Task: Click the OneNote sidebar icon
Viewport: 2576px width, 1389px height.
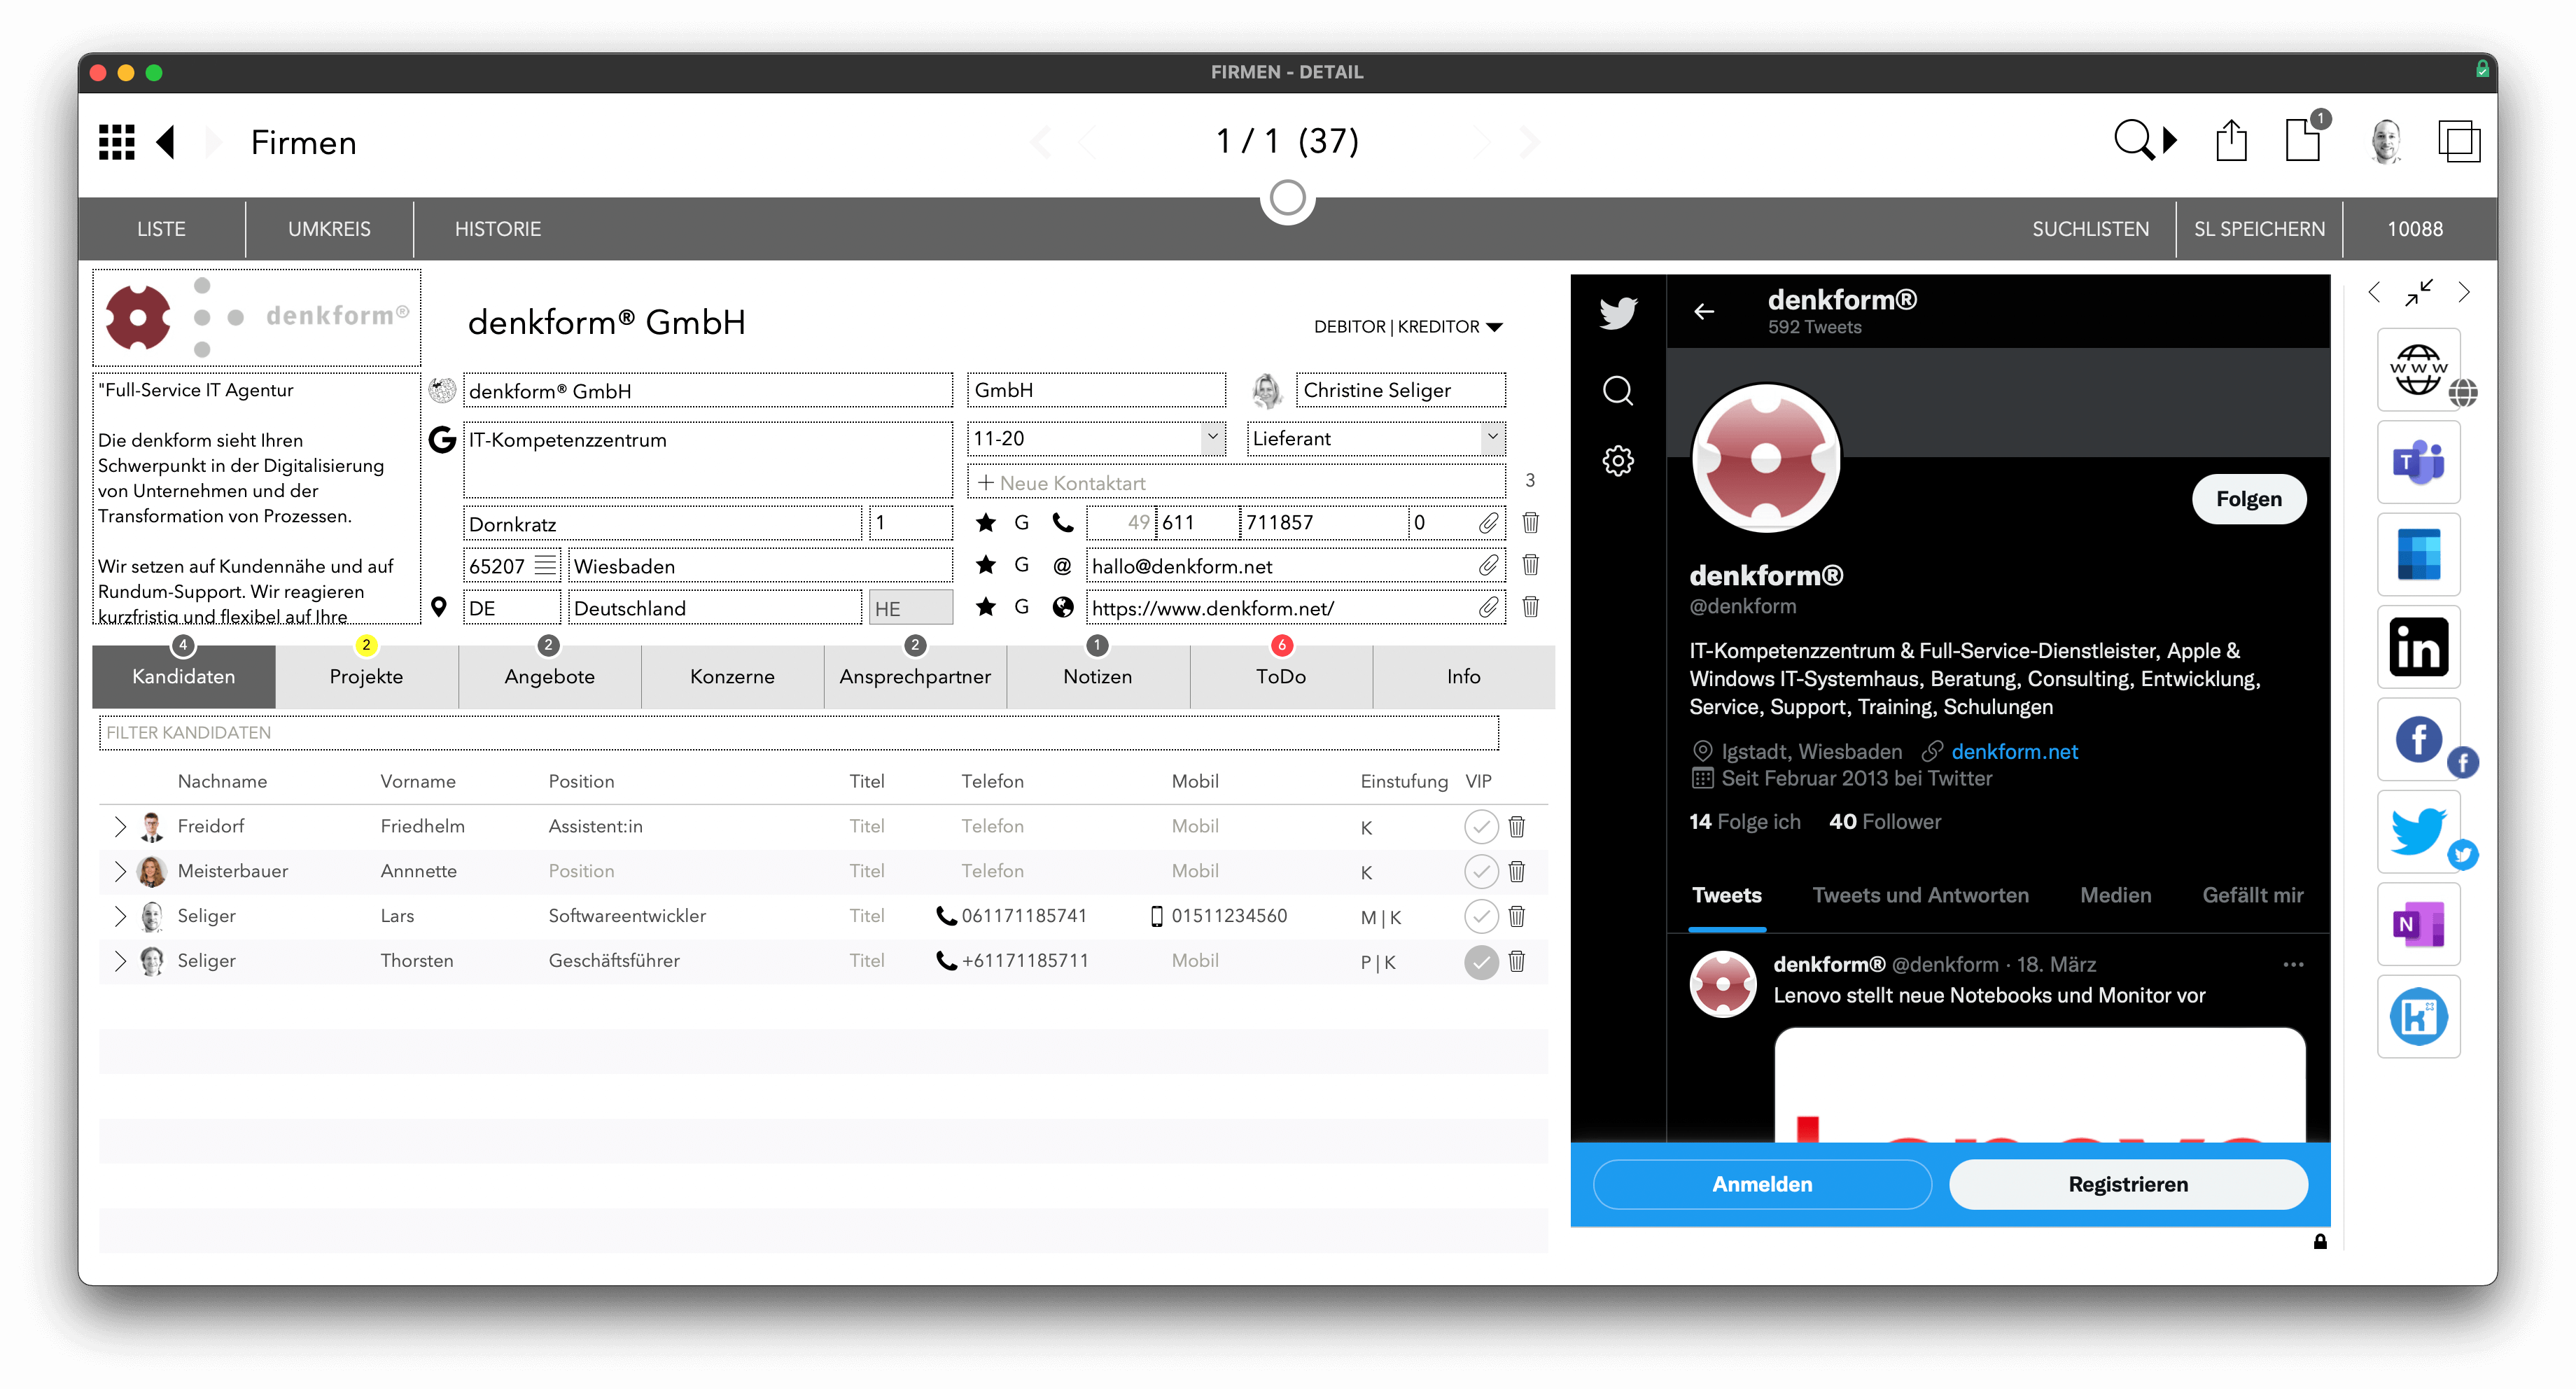Action: pos(2417,924)
